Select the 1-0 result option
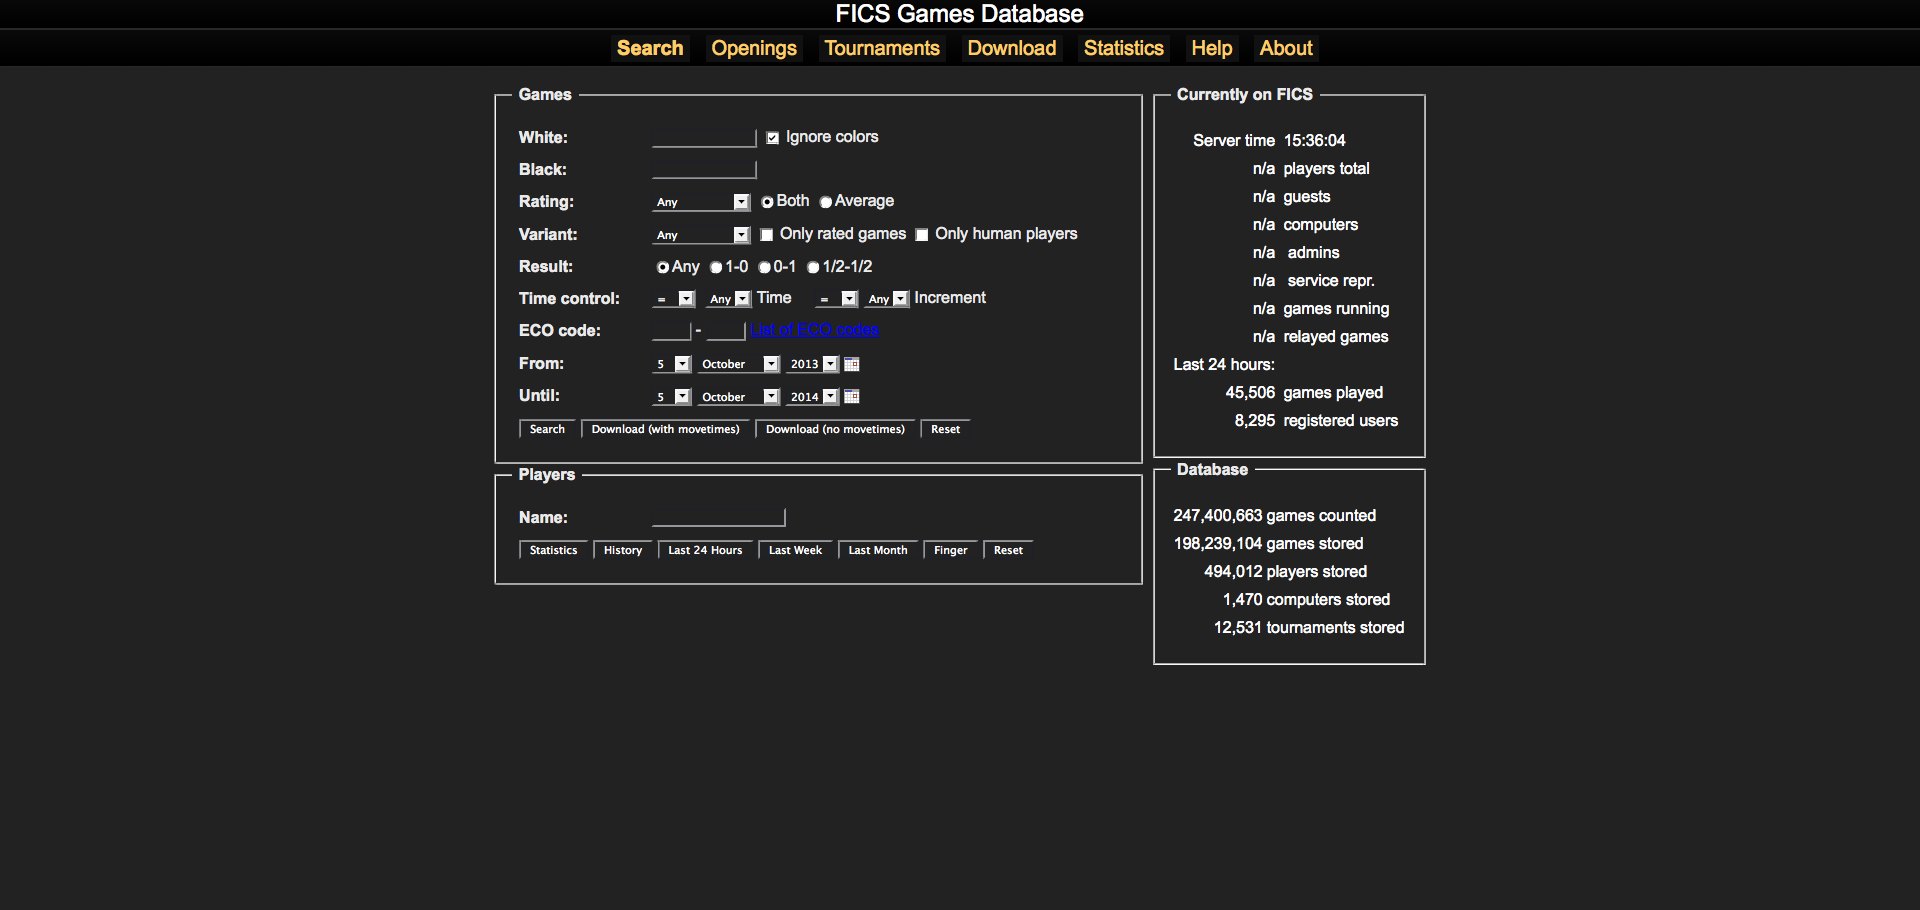 tap(716, 267)
